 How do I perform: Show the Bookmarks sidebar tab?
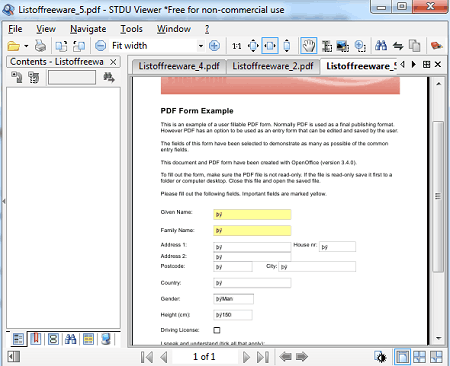pos(36,339)
